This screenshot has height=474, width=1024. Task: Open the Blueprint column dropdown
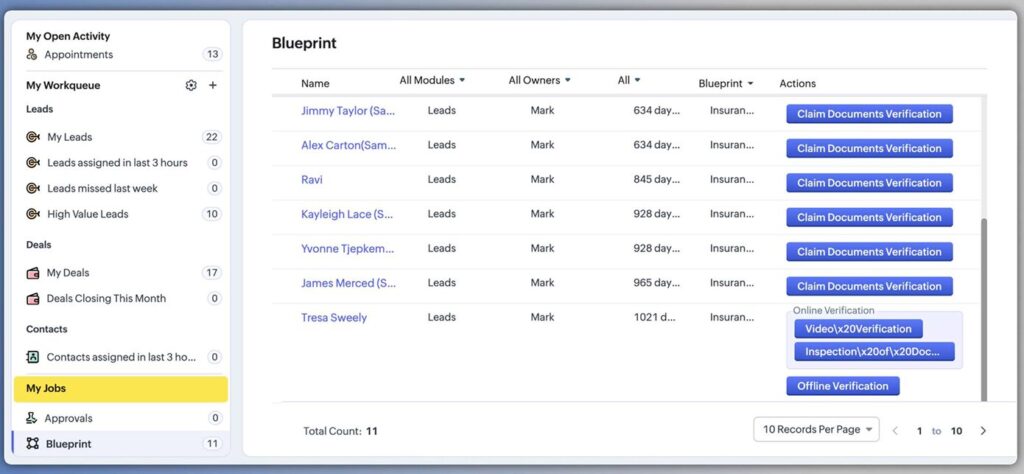coord(726,84)
